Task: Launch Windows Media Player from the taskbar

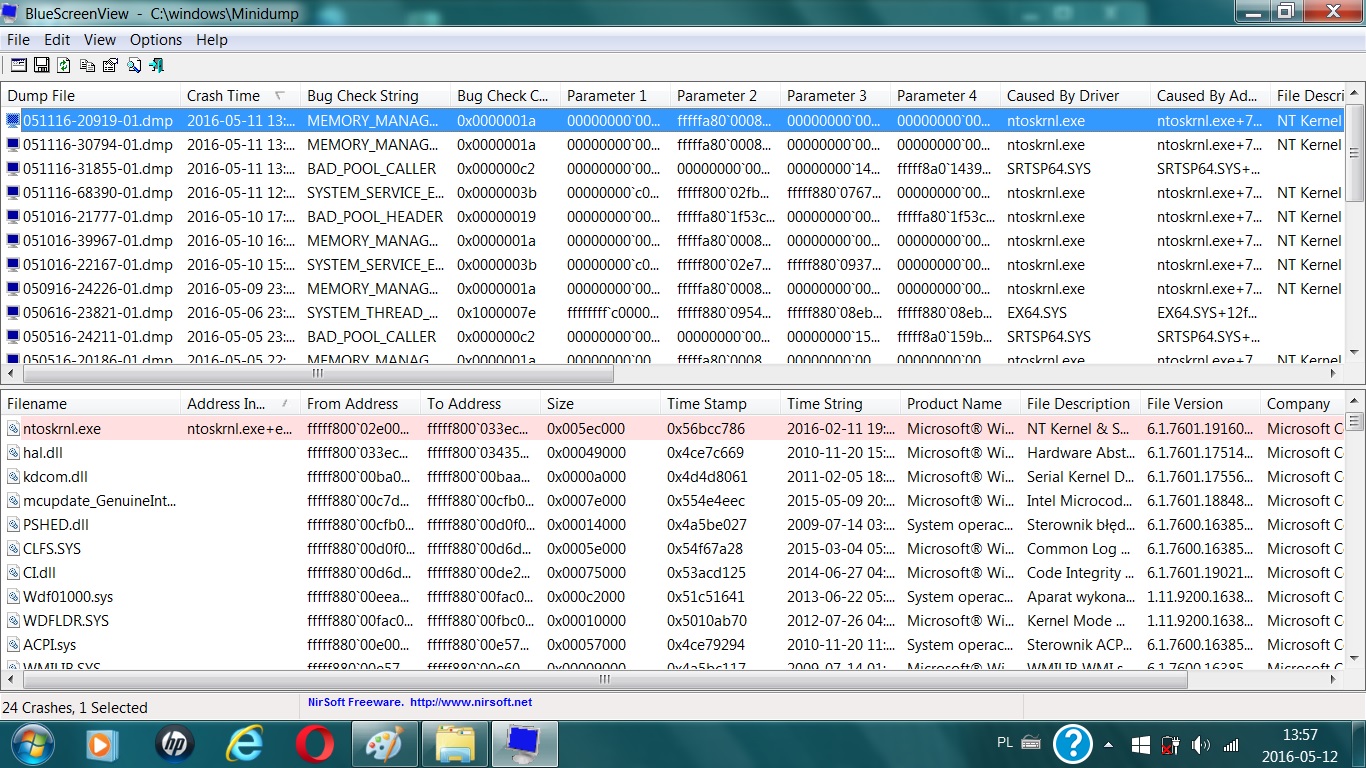Action: click(100, 744)
